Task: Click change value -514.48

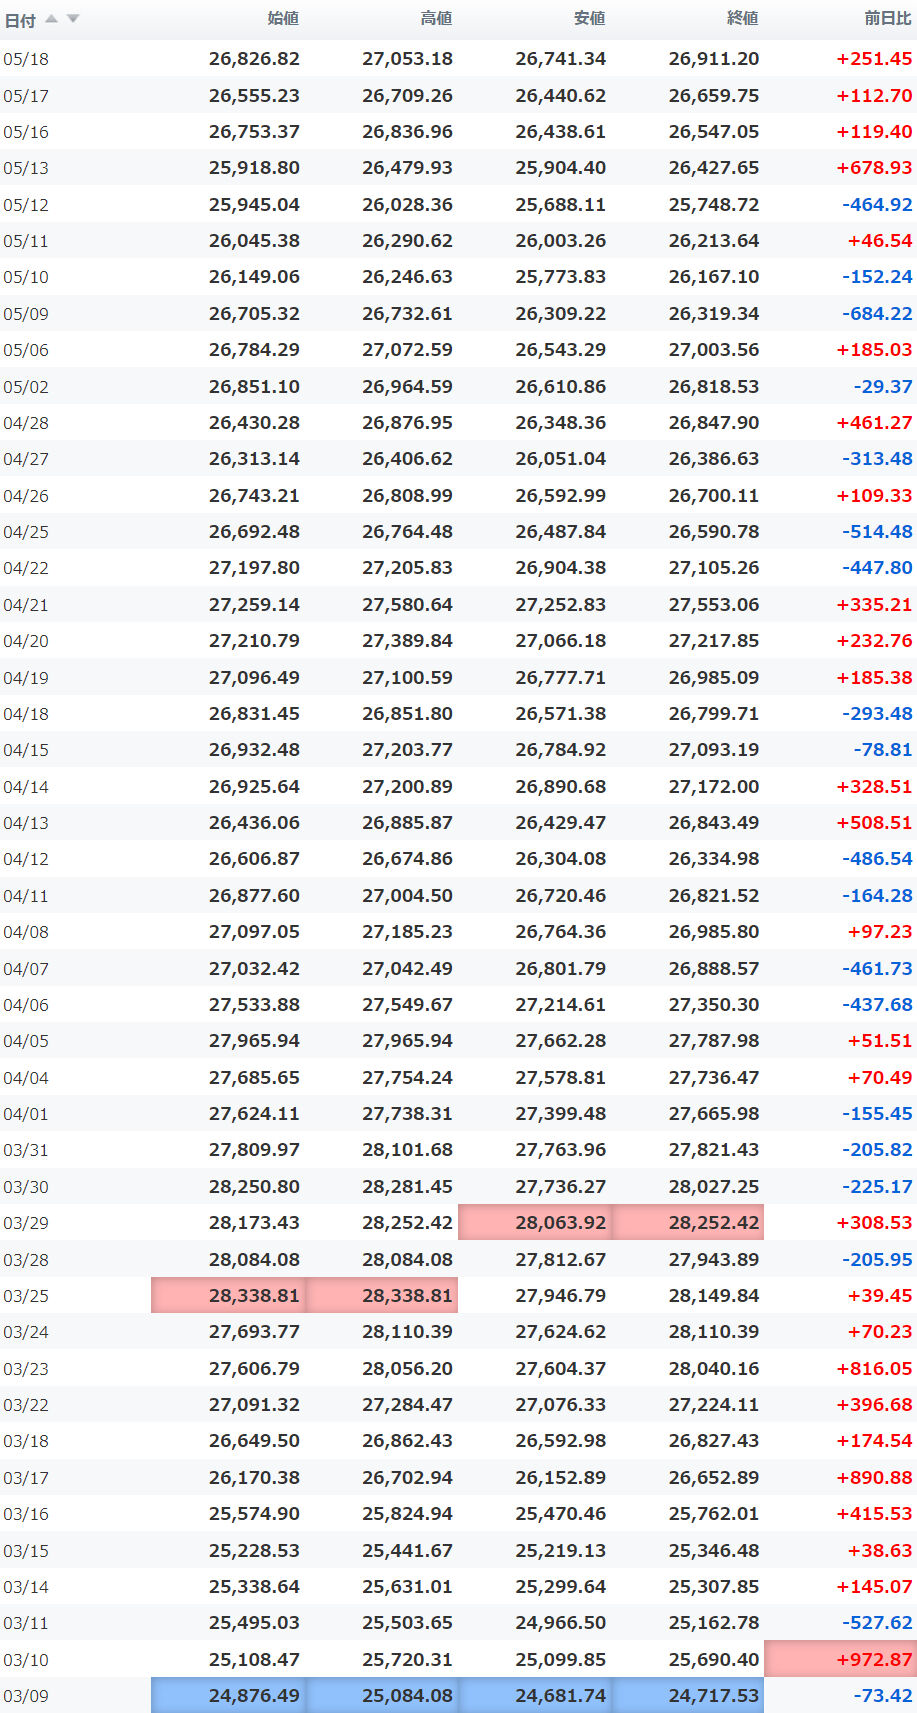Action: click(877, 532)
